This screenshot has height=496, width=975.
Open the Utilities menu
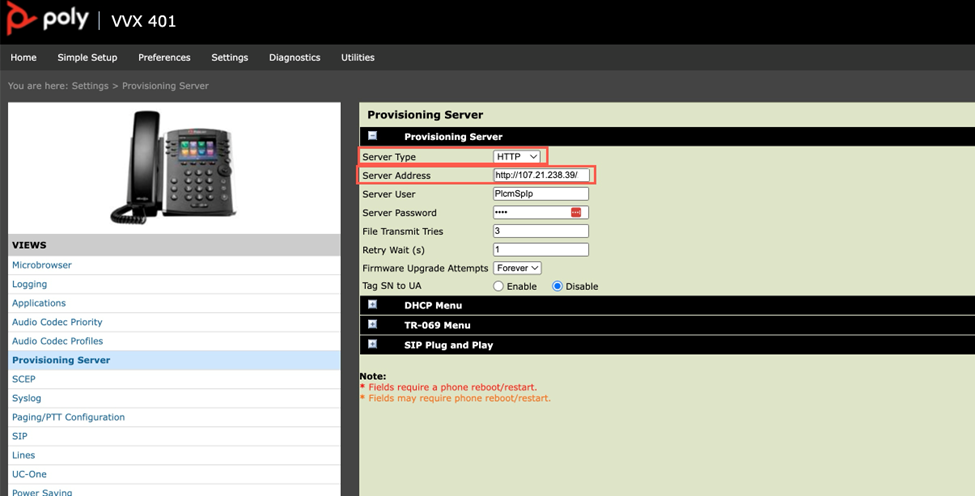[x=358, y=57]
